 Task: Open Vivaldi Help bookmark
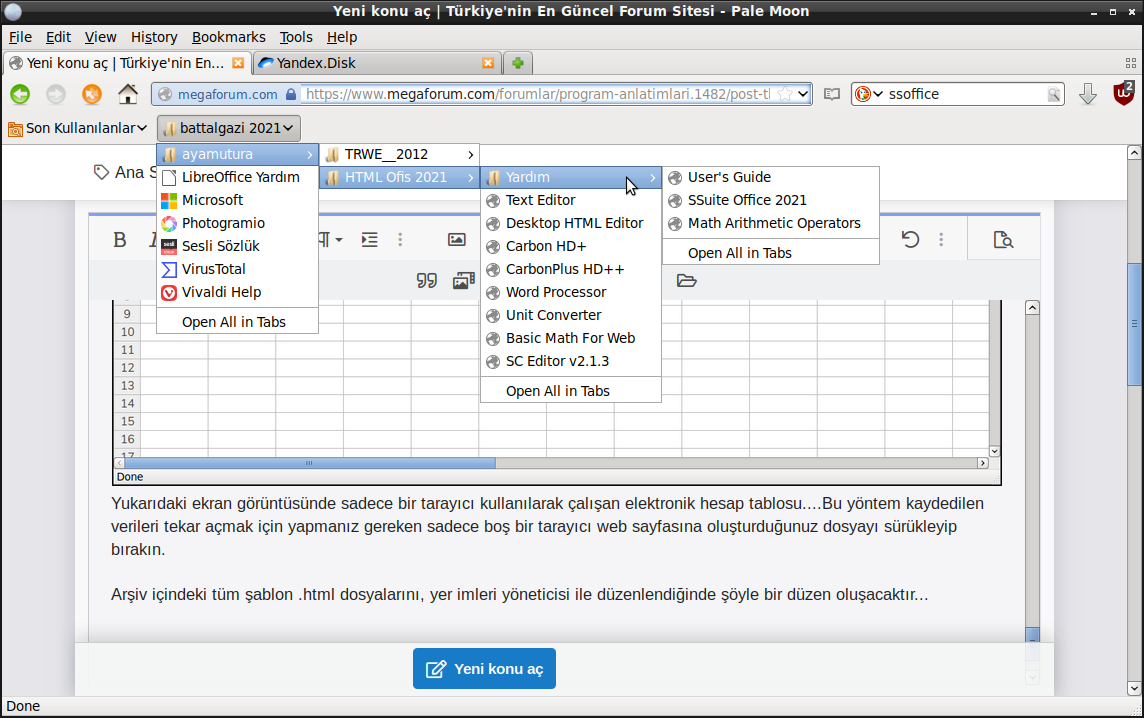[x=237, y=293]
